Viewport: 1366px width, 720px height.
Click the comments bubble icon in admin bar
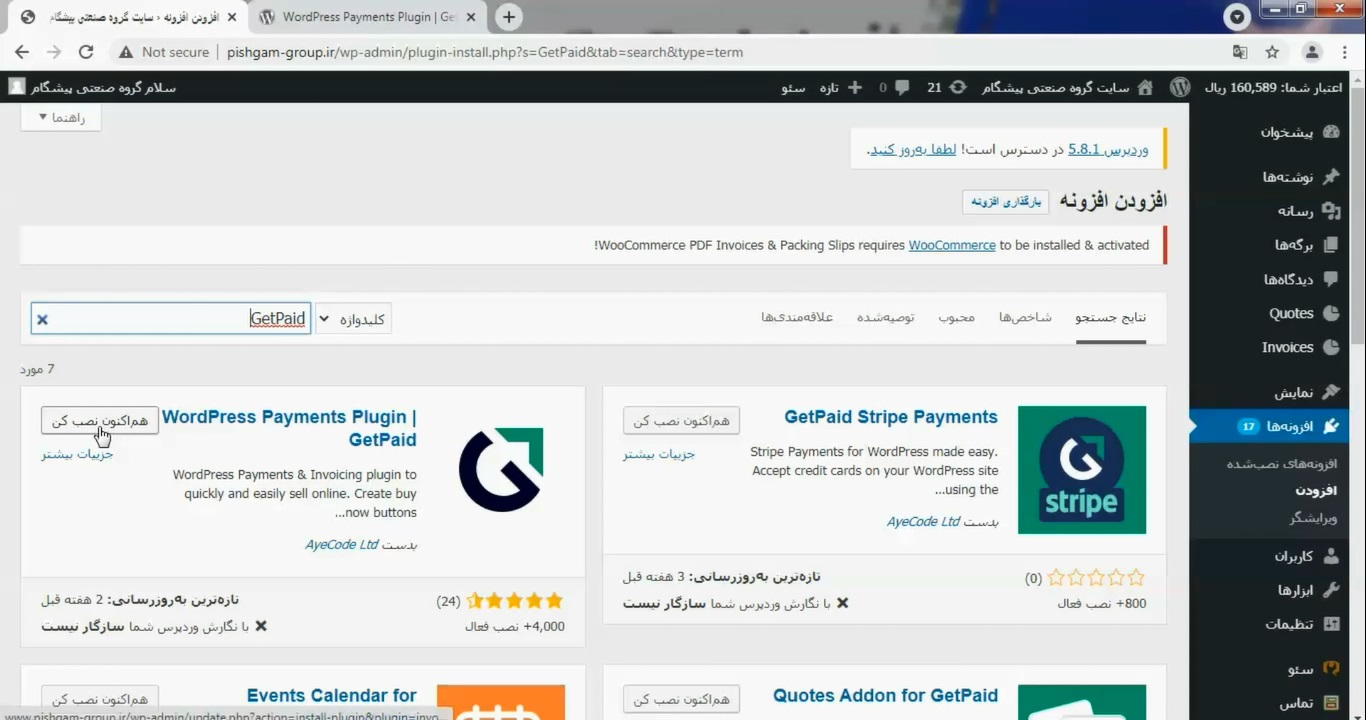902,88
